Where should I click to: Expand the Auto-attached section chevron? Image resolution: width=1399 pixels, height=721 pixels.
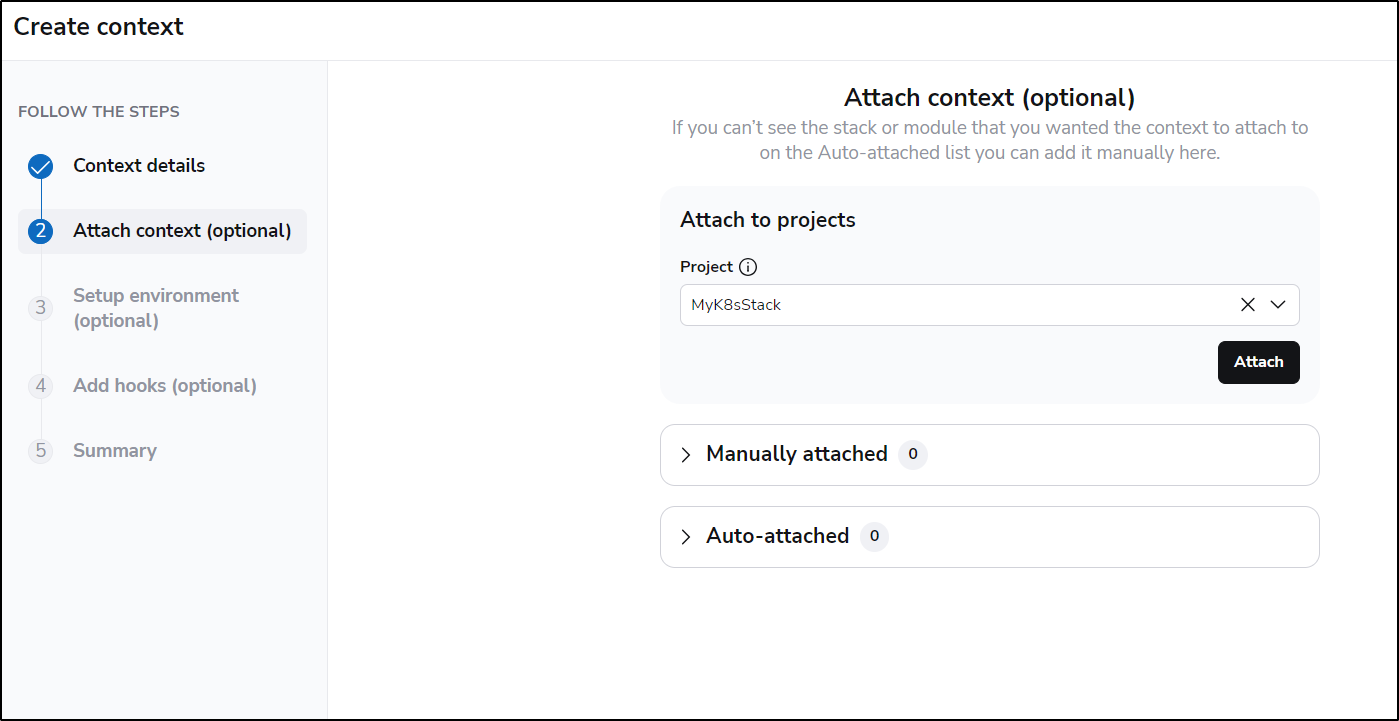[x=686, y=537]
